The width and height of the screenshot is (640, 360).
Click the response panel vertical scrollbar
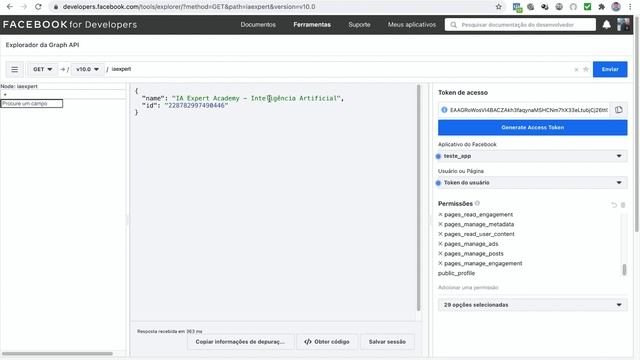click(x=418, y=198)
